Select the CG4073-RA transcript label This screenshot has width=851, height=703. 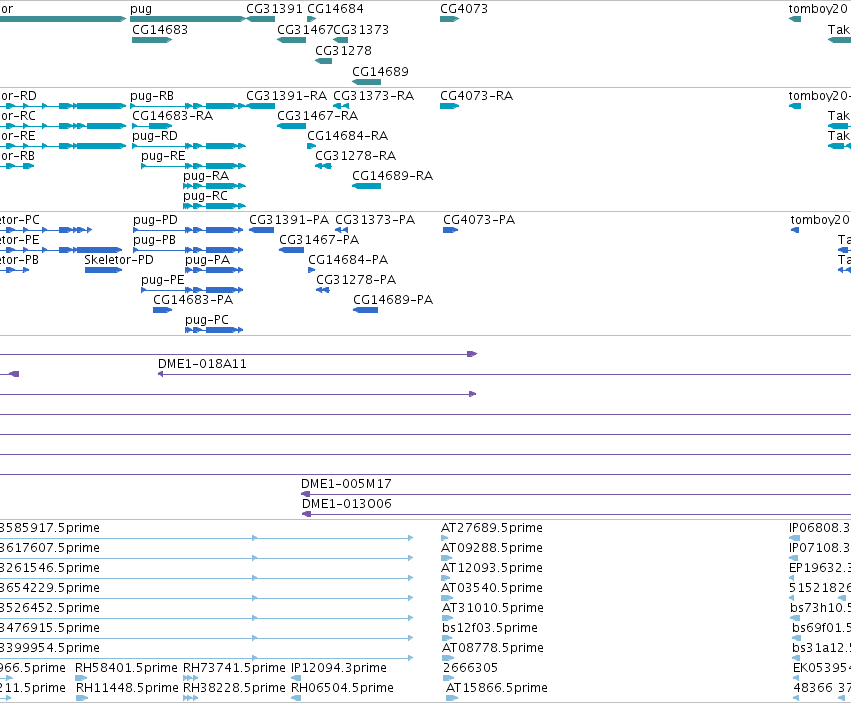click(476, 96)
